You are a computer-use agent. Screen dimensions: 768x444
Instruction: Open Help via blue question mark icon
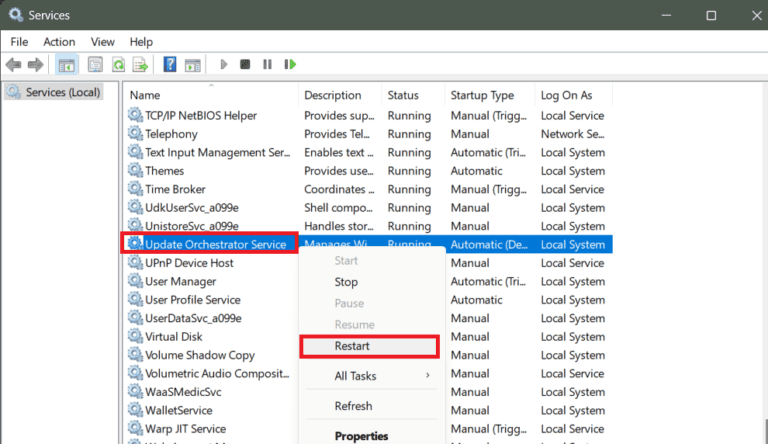click(170, 65)
